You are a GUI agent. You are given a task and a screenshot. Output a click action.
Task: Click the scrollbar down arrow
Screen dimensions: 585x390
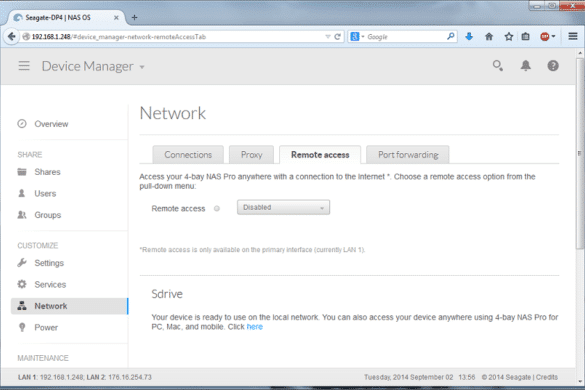point(580,381)
